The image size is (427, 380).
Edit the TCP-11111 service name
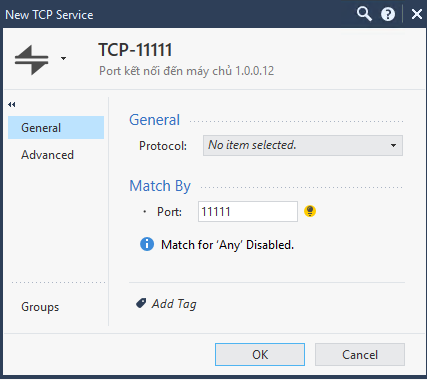(x=135, y=50)
